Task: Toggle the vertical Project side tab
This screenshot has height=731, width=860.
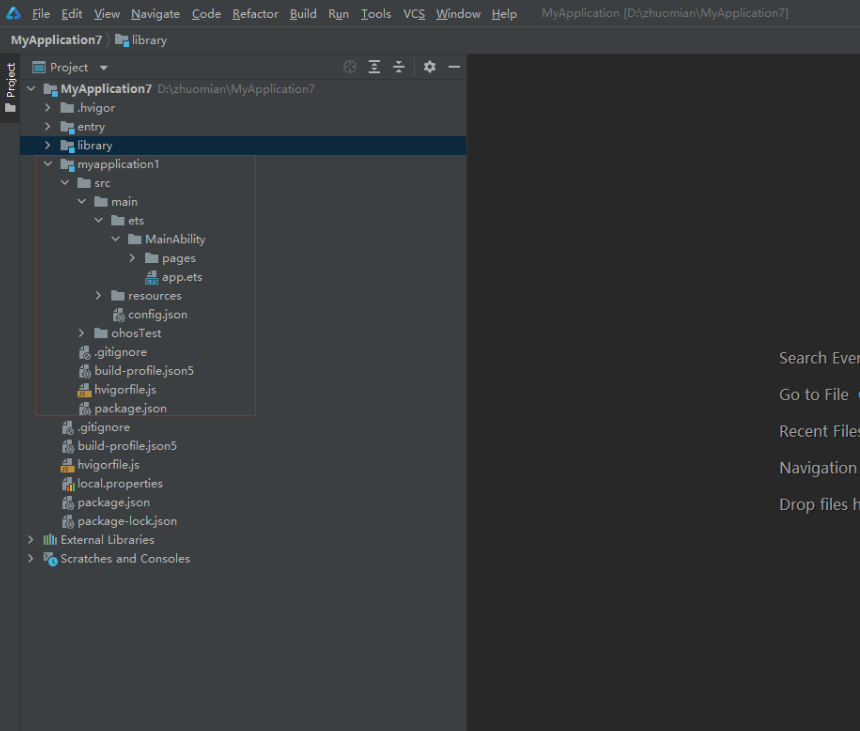Action: coord(10,88)
